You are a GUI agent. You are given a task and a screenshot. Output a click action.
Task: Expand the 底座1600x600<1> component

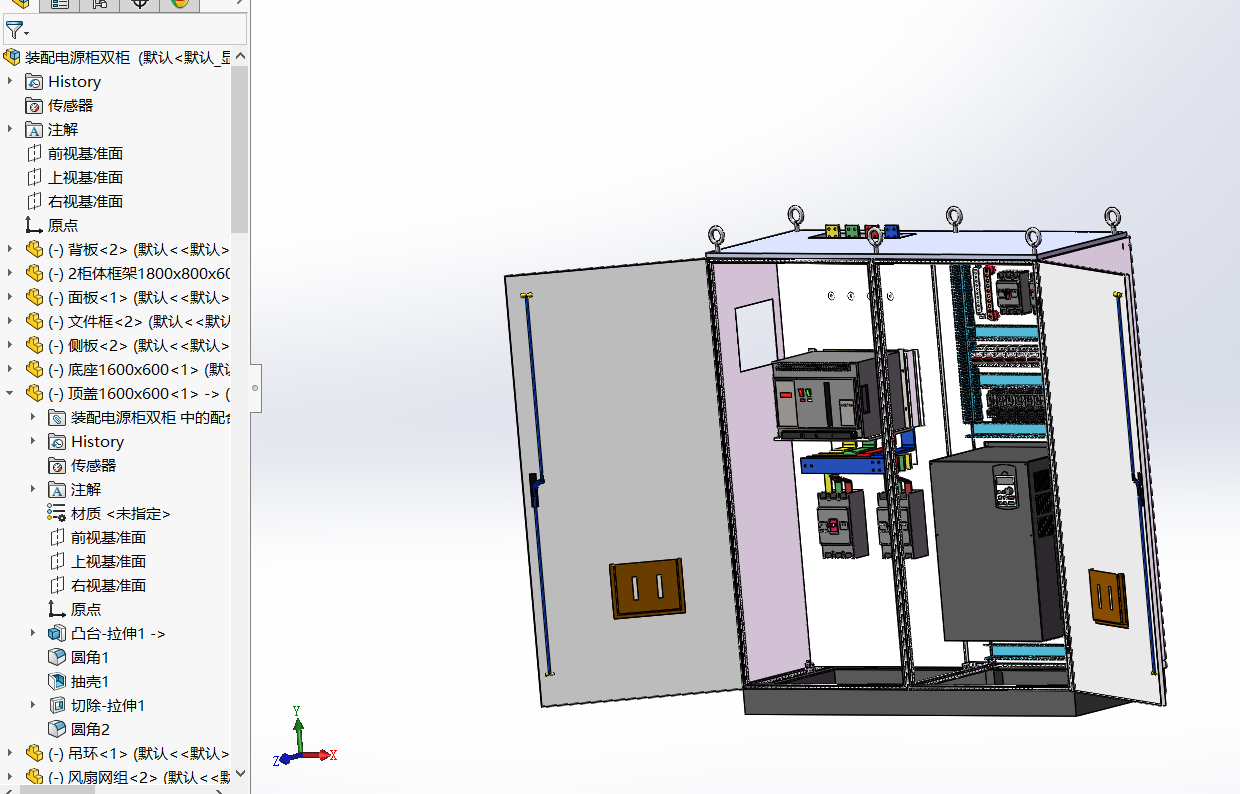pos(10,369)
